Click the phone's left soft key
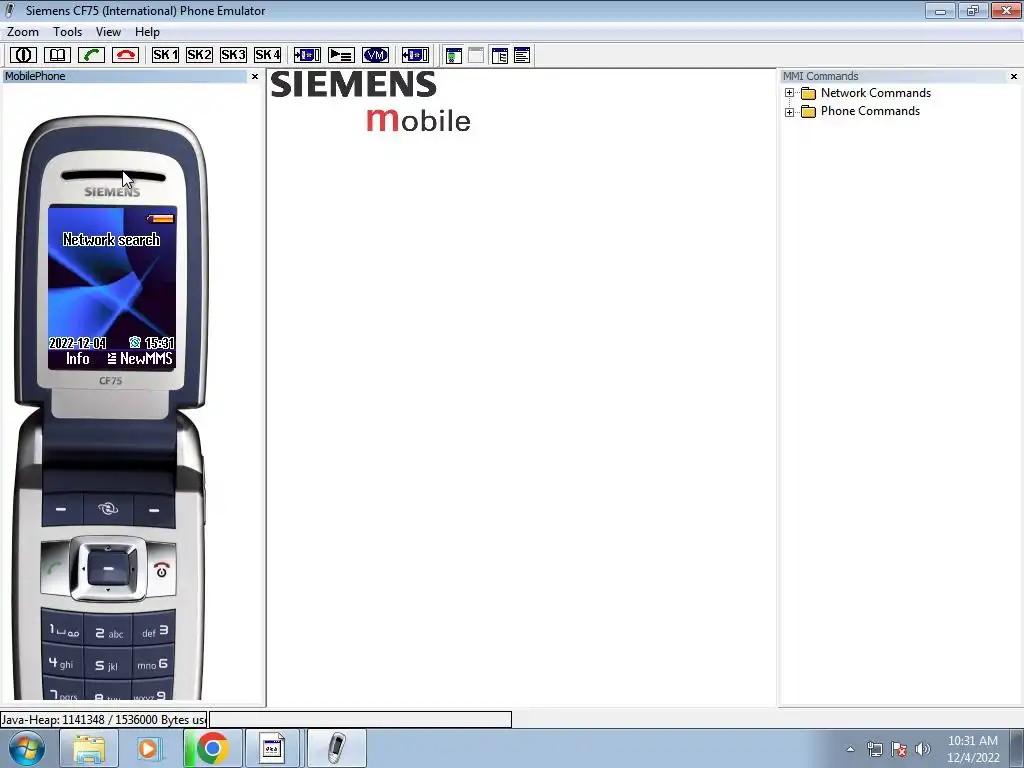The image size is (1024, 768). (61, 509)
